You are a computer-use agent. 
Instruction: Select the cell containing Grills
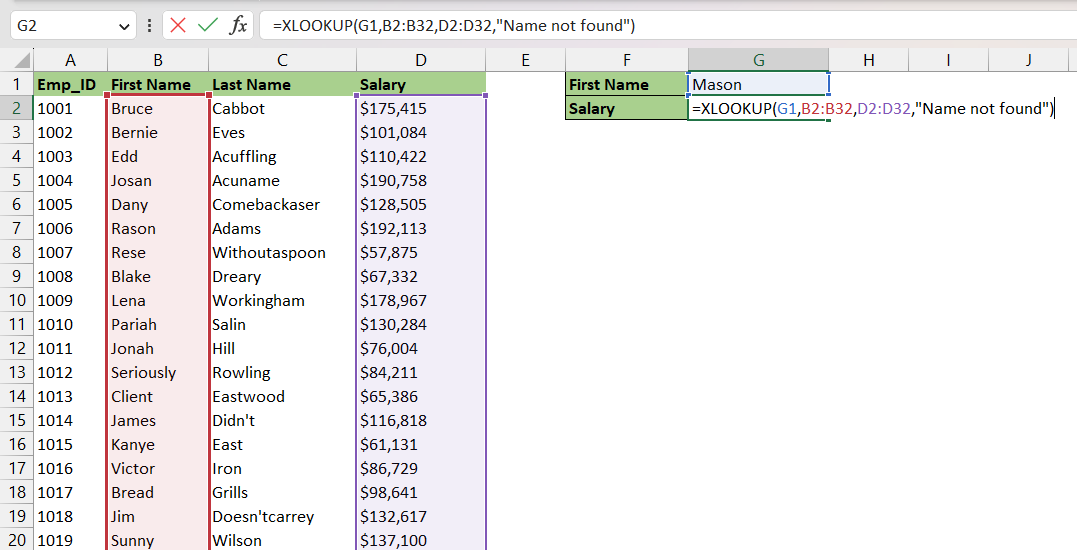(x=282, y=493)
